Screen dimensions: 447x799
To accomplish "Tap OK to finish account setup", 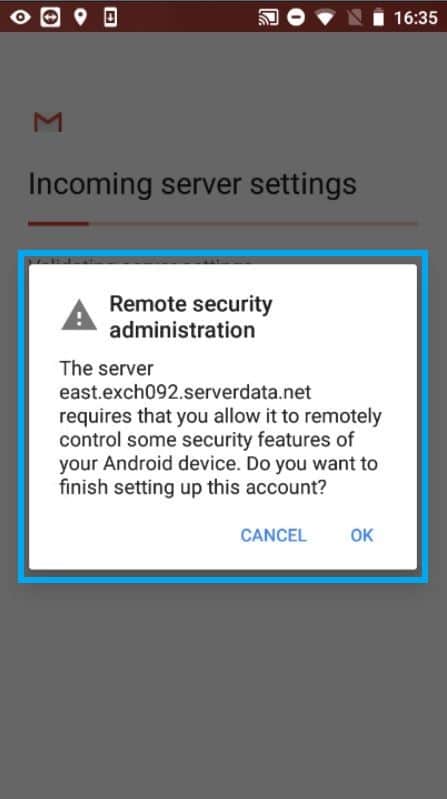I will click(x=362, y=535).
